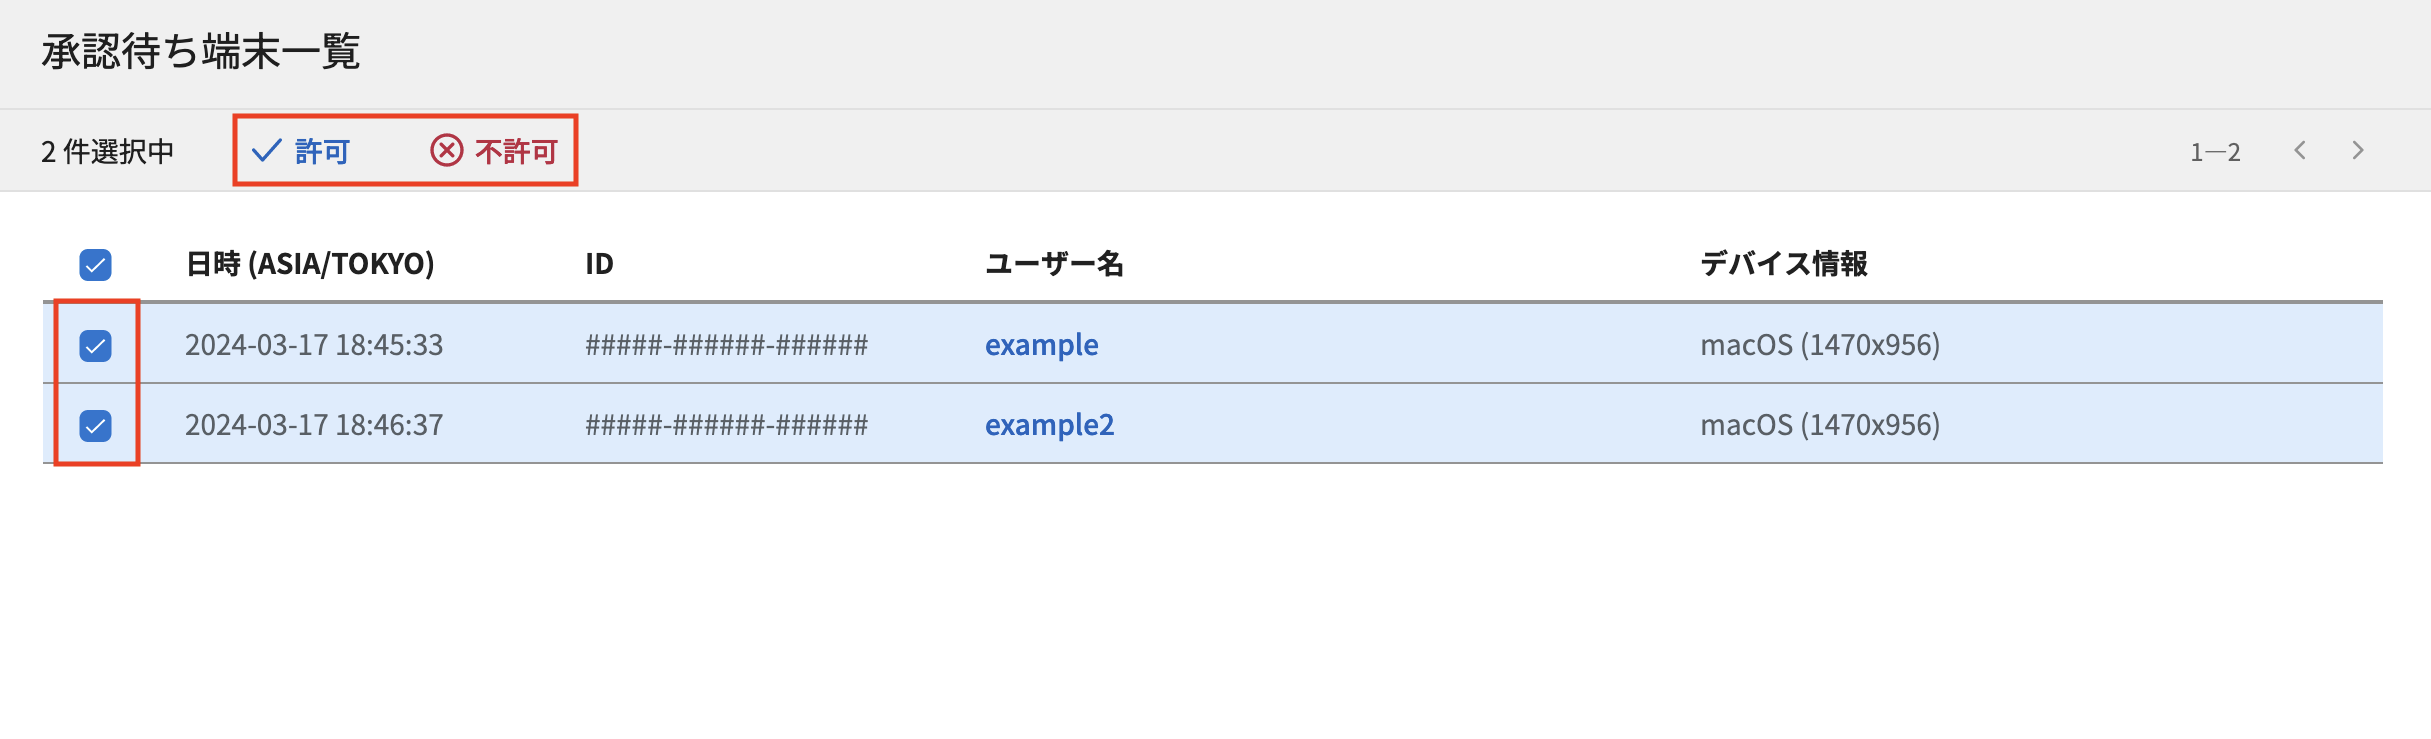Sort by 日時 (ASIA/TOKYO) column header
2431x739 pixels.
pyautogui.click(x=310, y=264)
